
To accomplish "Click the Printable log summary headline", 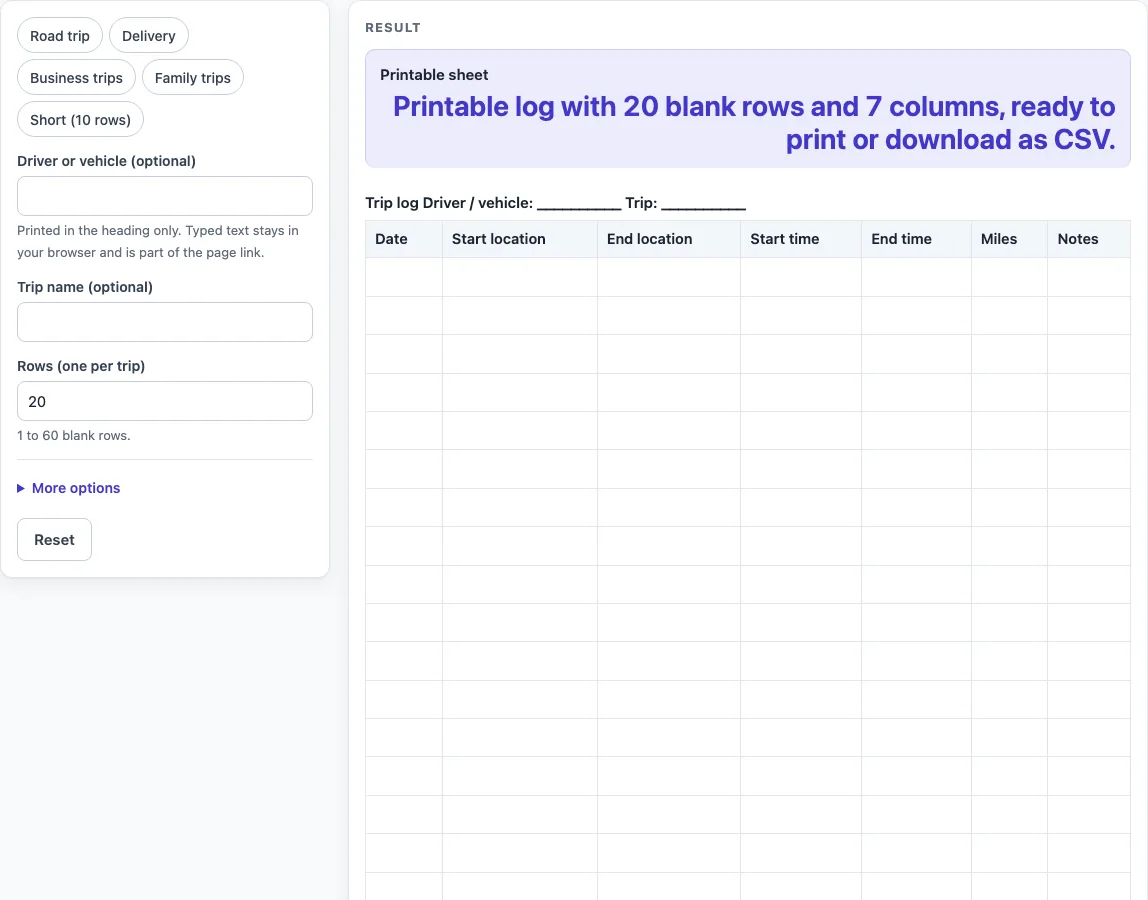I will (754, 123).
